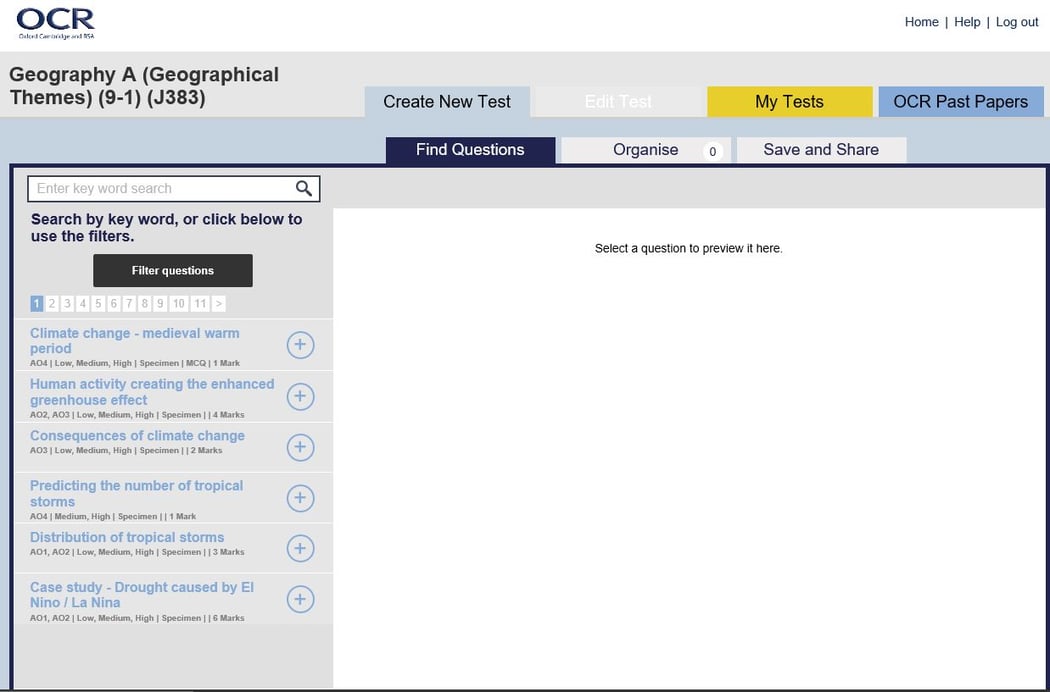Switch to the Organise tab
The image size is (1050, 692).
click(647, 150)
